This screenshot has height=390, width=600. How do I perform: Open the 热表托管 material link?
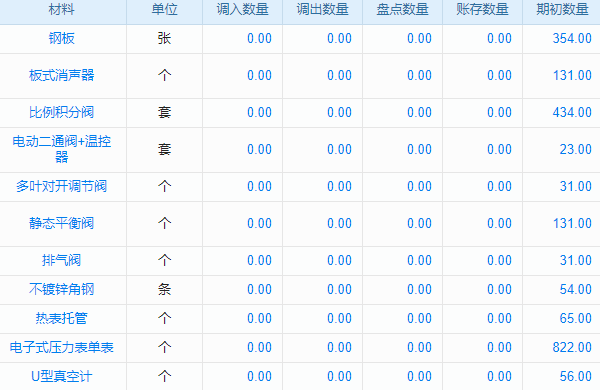[61, 318]
